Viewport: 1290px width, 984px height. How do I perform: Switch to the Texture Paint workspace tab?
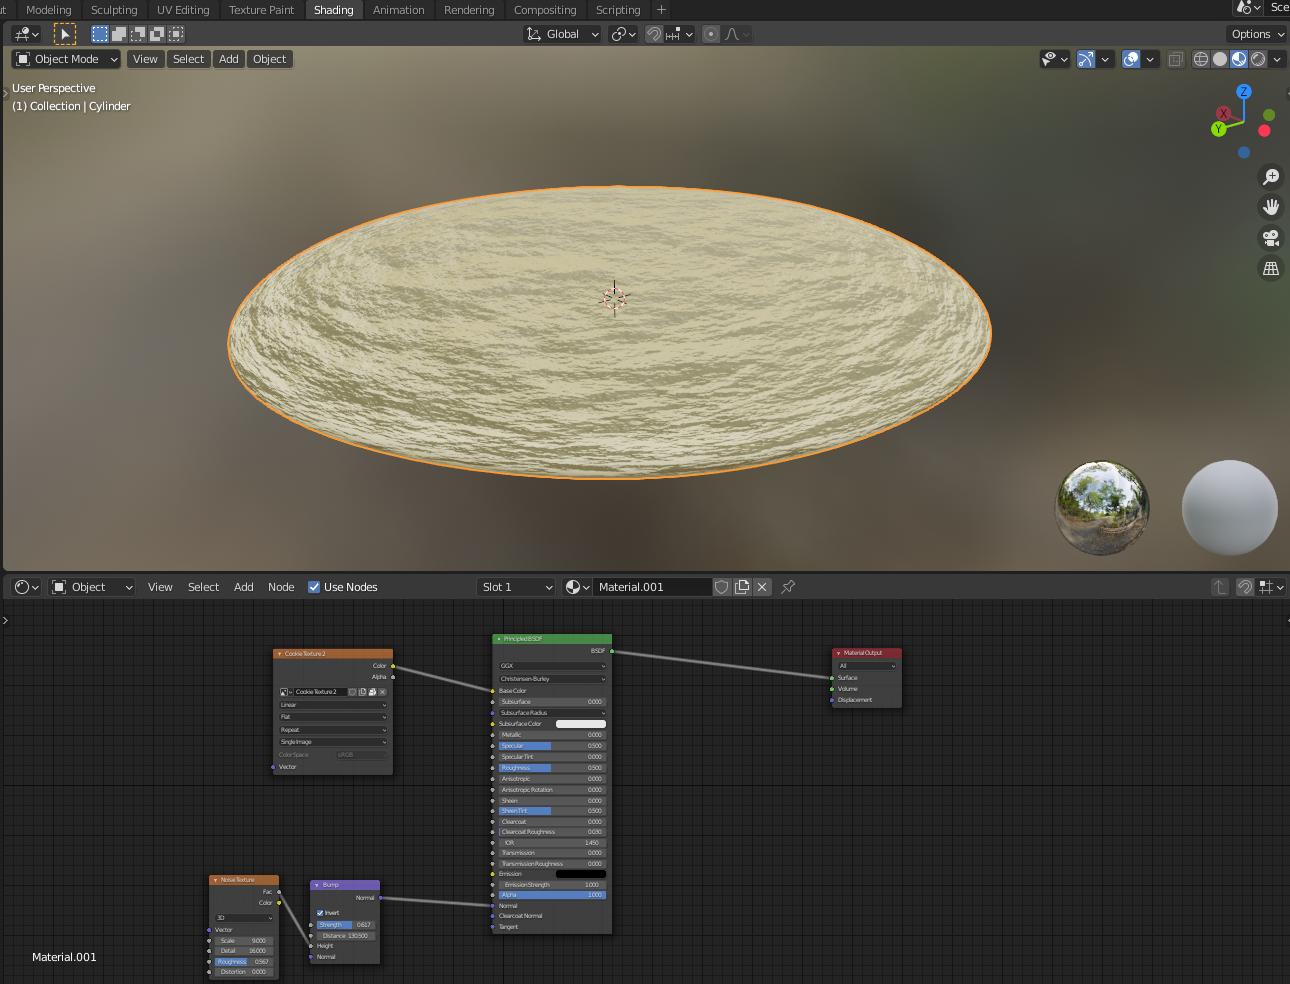[261, 10]
